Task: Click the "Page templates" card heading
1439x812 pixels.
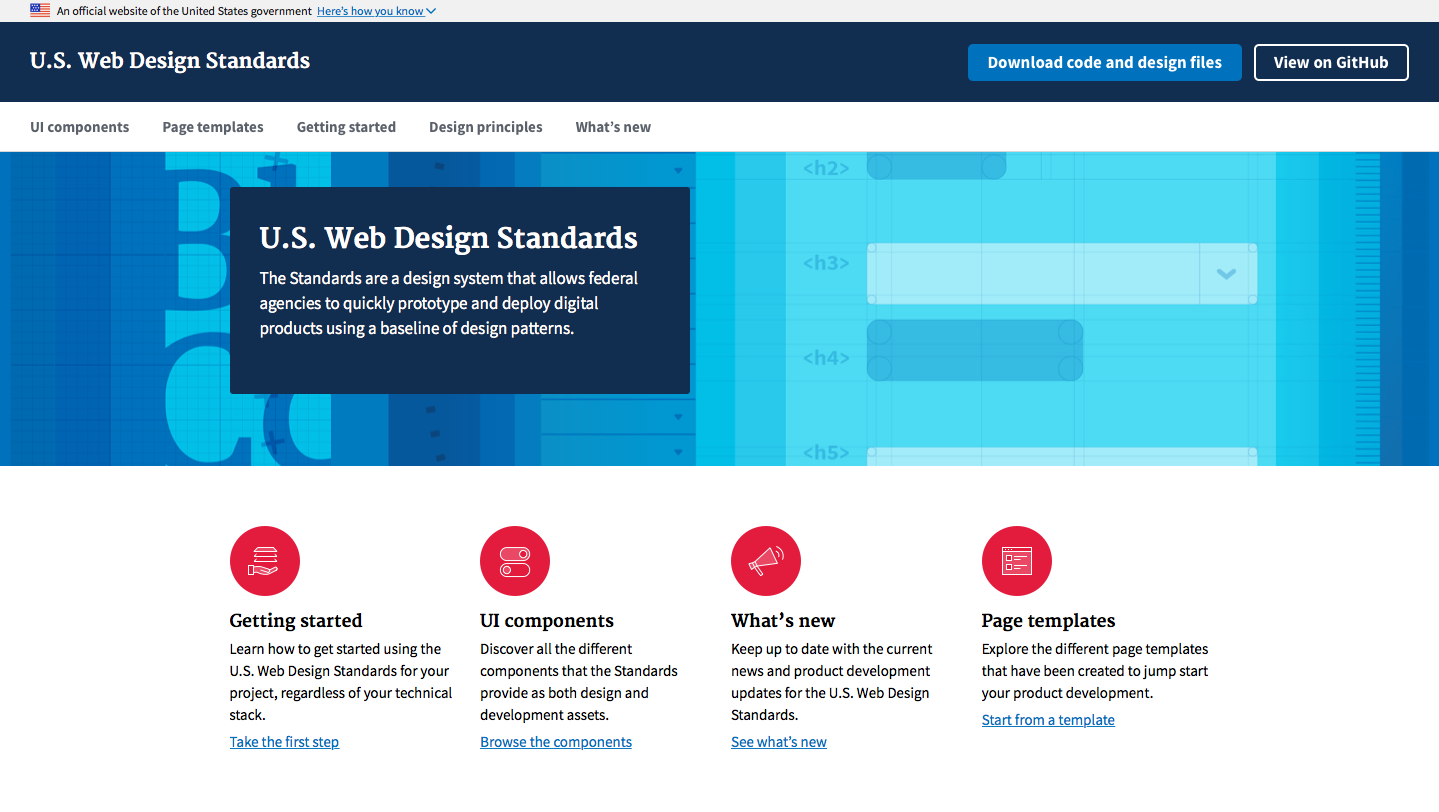Action: [x=1048, y=621]
